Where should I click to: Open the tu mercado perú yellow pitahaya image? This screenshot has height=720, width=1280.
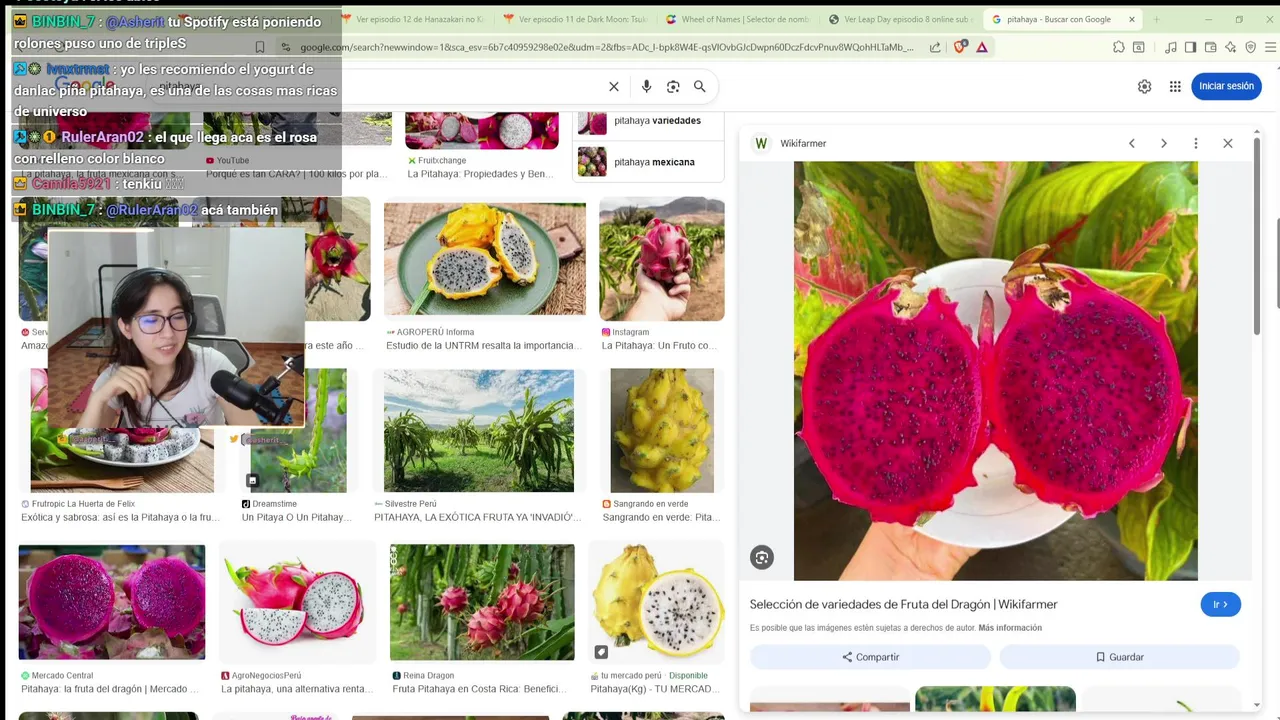(x=656, y=602)
